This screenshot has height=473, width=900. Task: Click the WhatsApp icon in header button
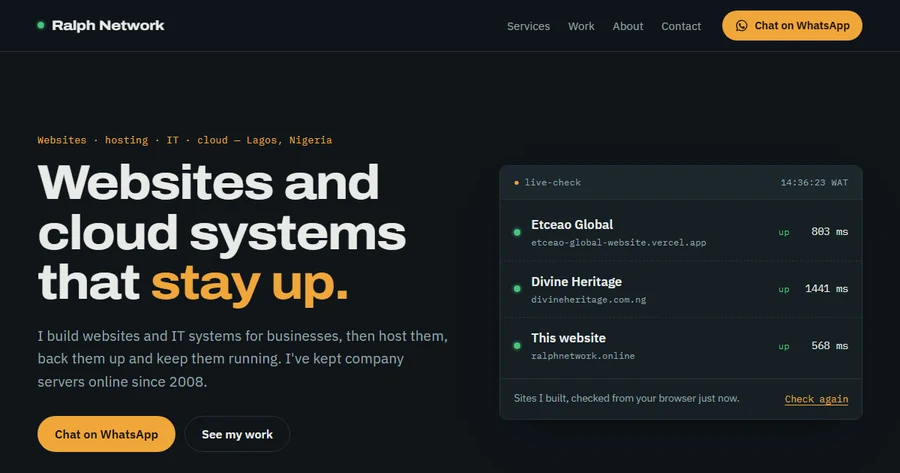[742, 26]
